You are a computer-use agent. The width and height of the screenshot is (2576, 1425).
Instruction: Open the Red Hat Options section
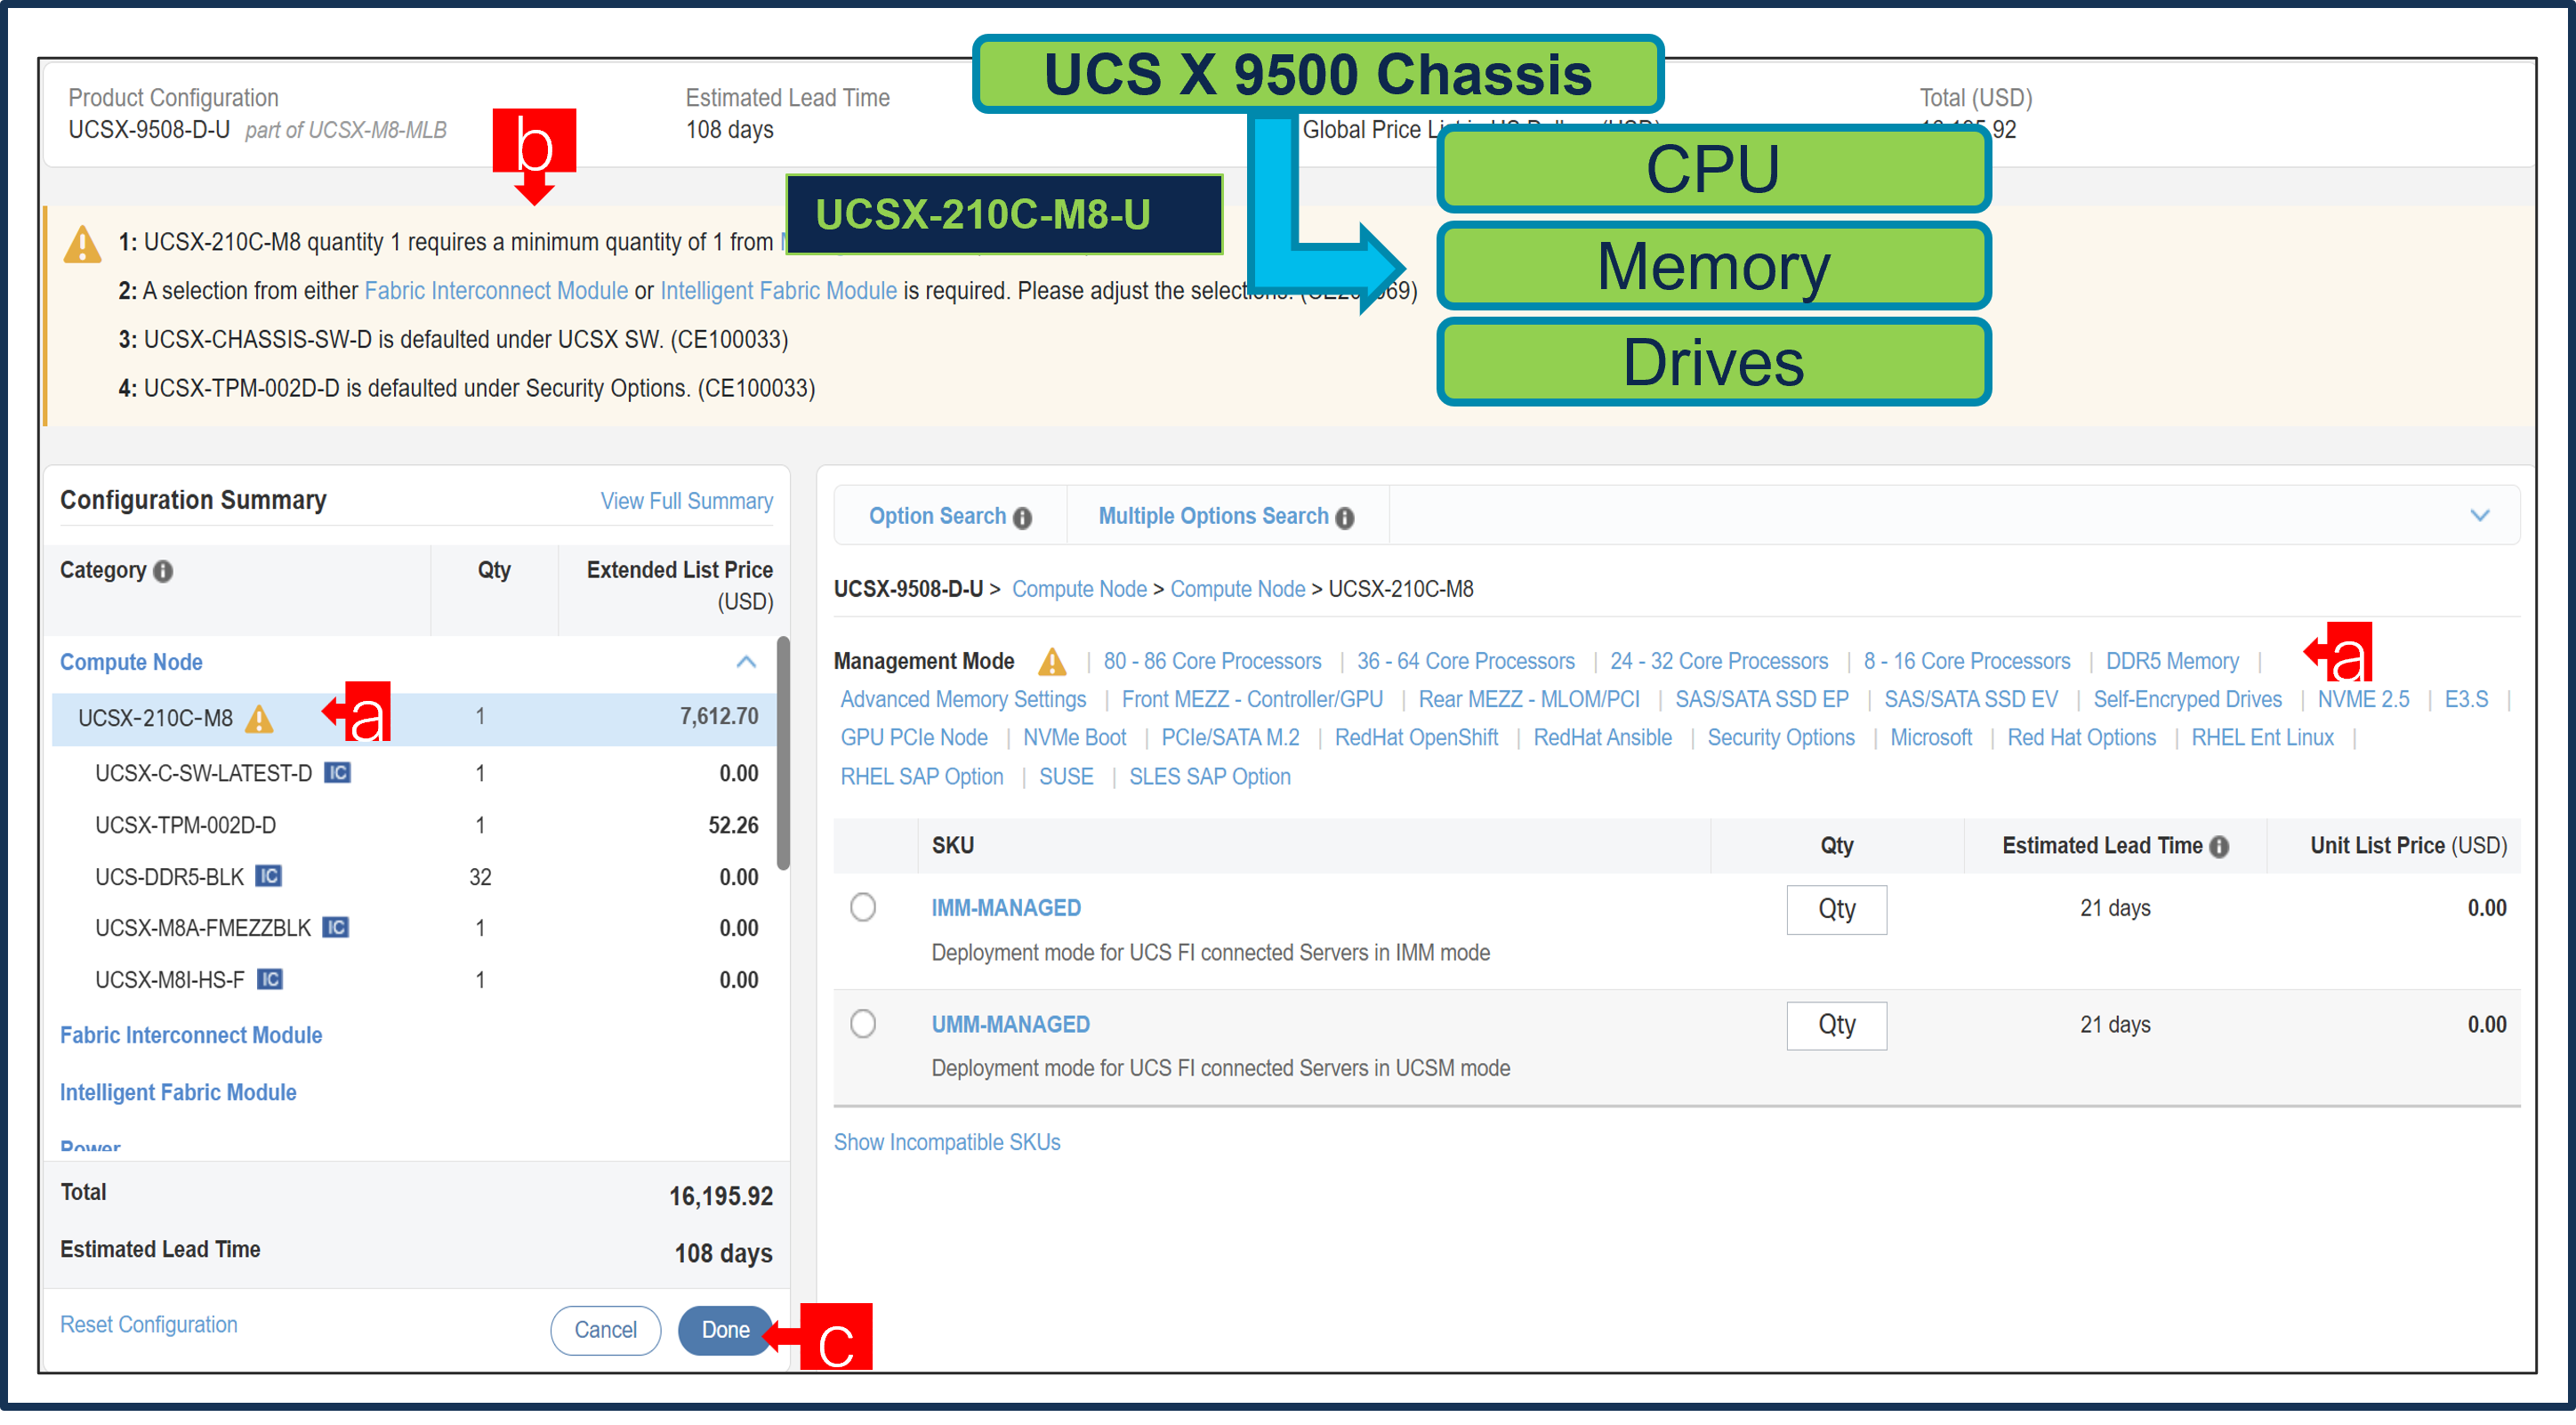(2082, 738)
